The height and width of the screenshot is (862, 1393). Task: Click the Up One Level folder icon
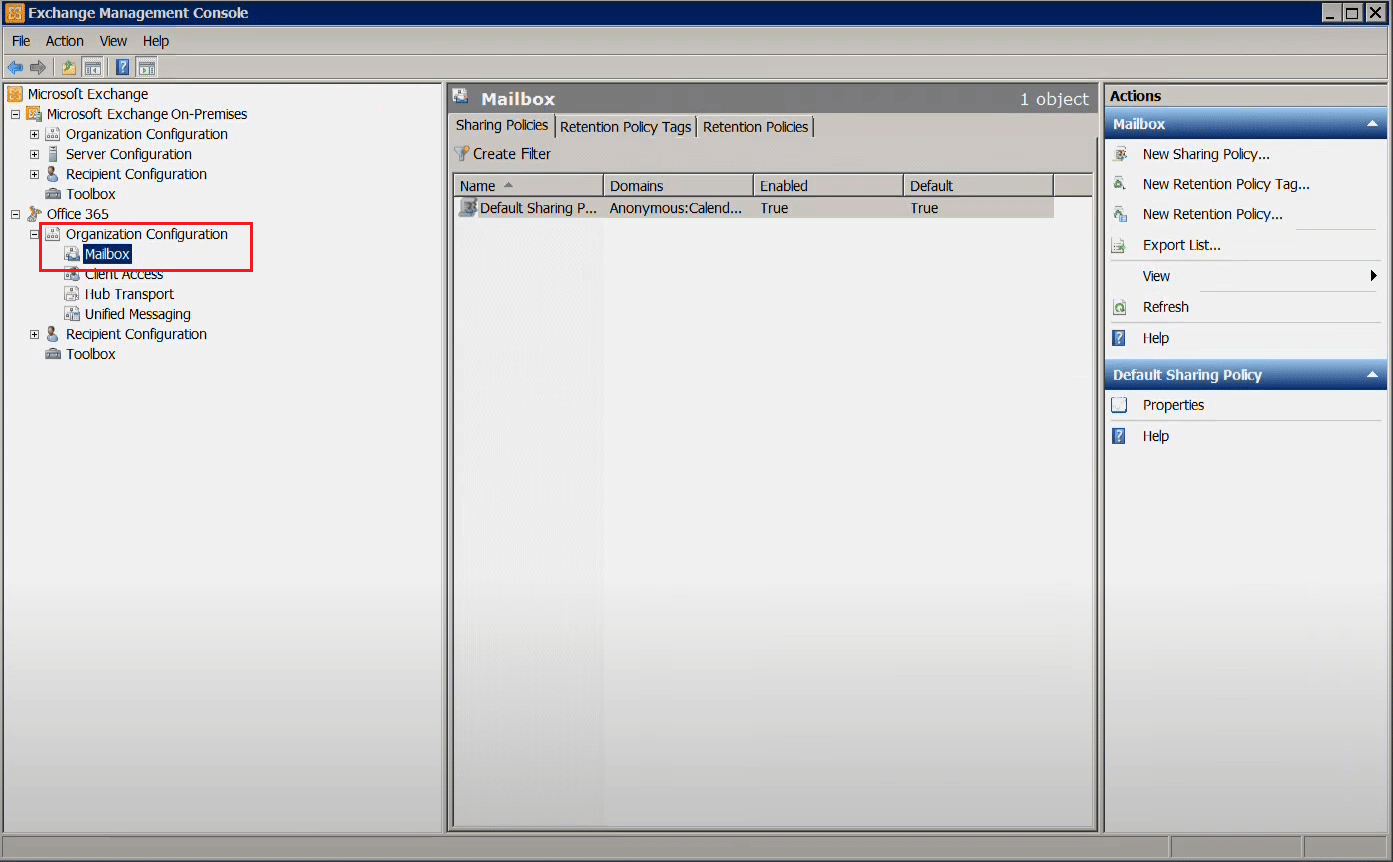click(x=69, y=67)
